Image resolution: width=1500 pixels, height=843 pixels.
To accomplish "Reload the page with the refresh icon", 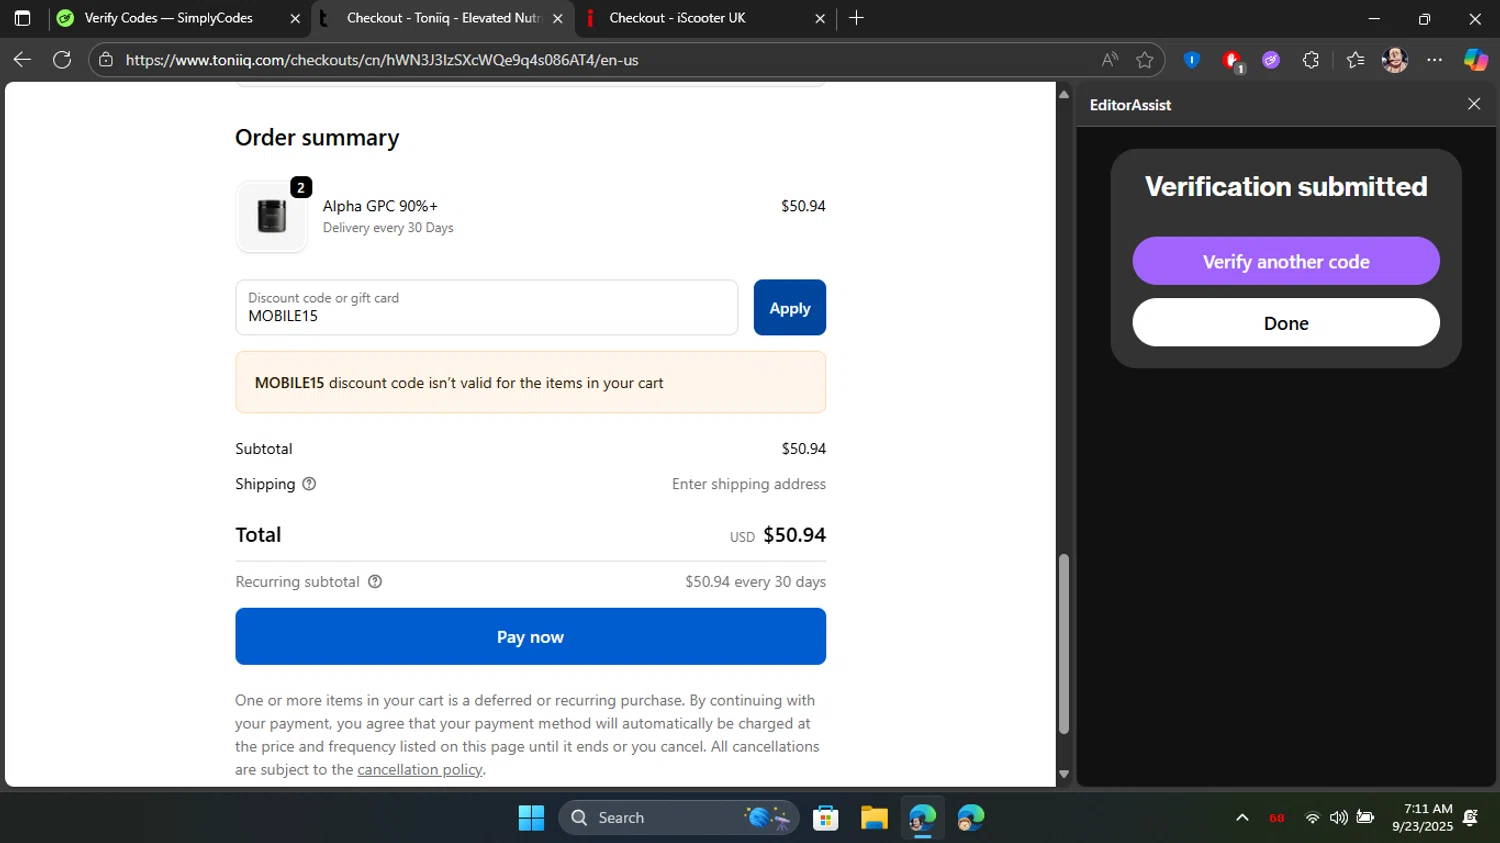I will tap(62, 60).
